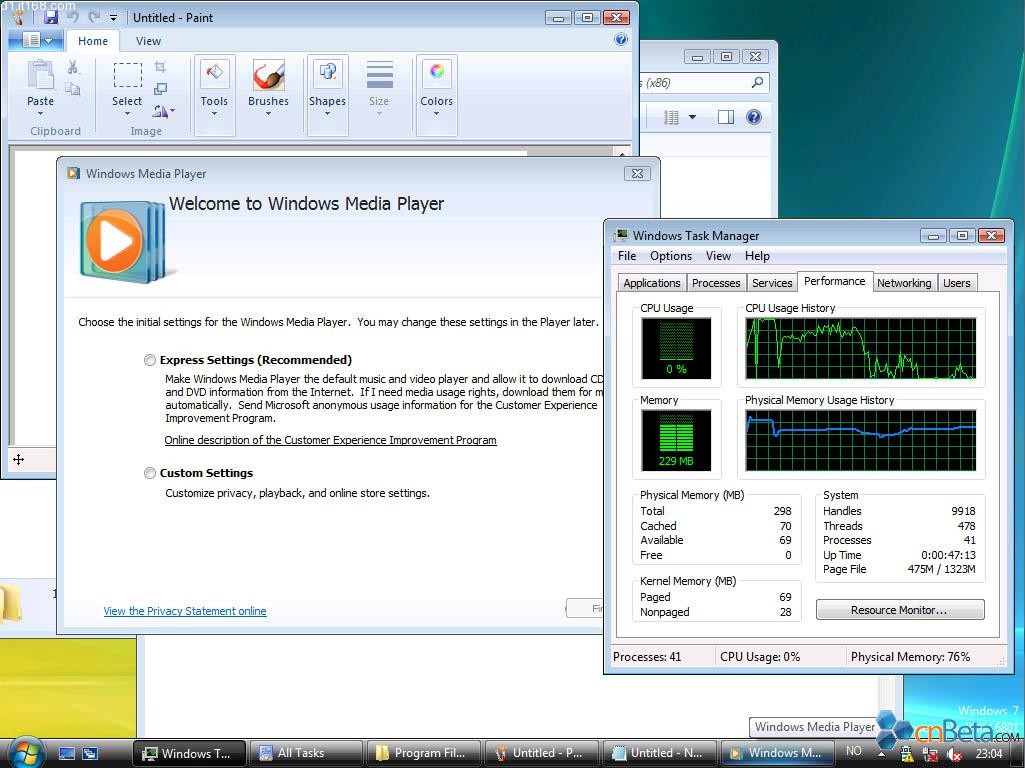Screen dimensions: 1025x768
Task: Select the Express Settings (Recommended) radio button
Action: 150,360
